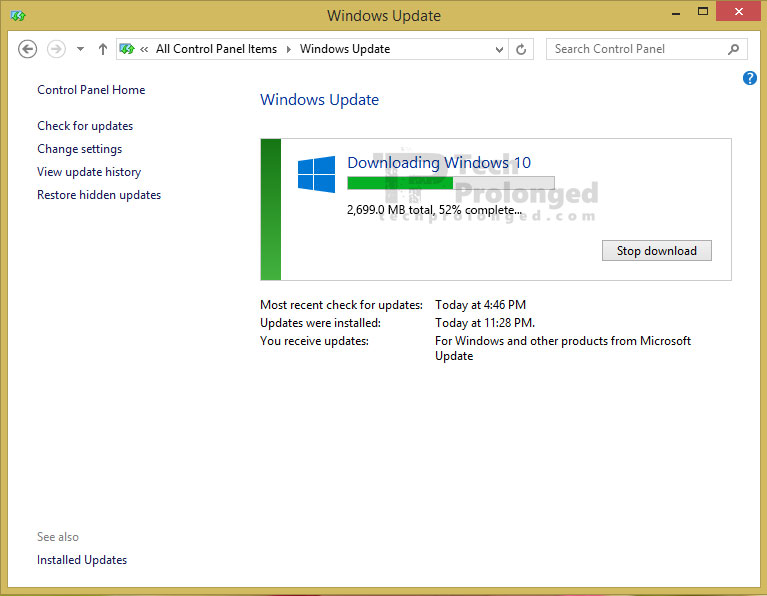This screenshot has width=767, height=596.
Task: Click the Search Control Panel field
Action: click(646, 49)
